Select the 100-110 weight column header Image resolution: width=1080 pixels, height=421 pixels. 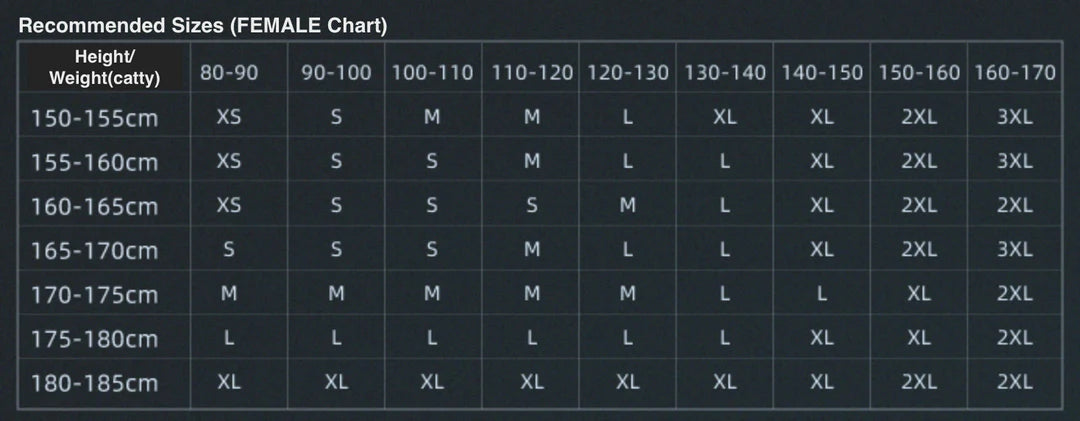(432, 73)
